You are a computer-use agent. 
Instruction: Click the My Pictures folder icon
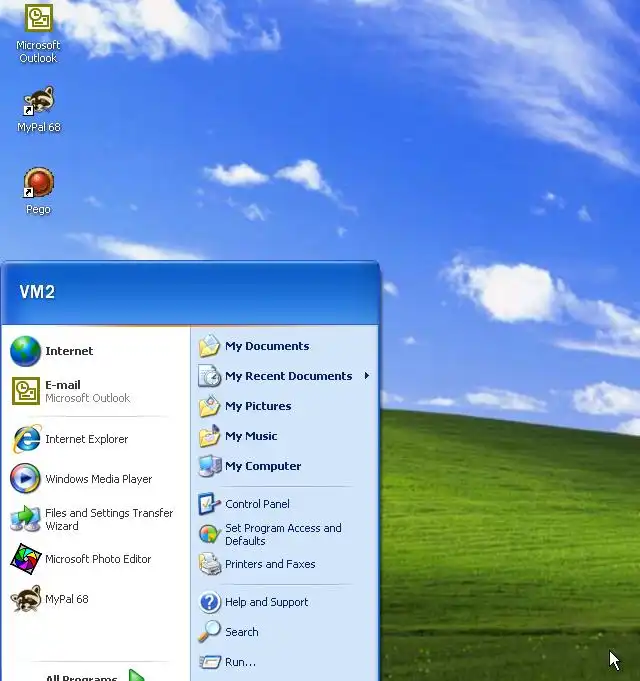209,406
